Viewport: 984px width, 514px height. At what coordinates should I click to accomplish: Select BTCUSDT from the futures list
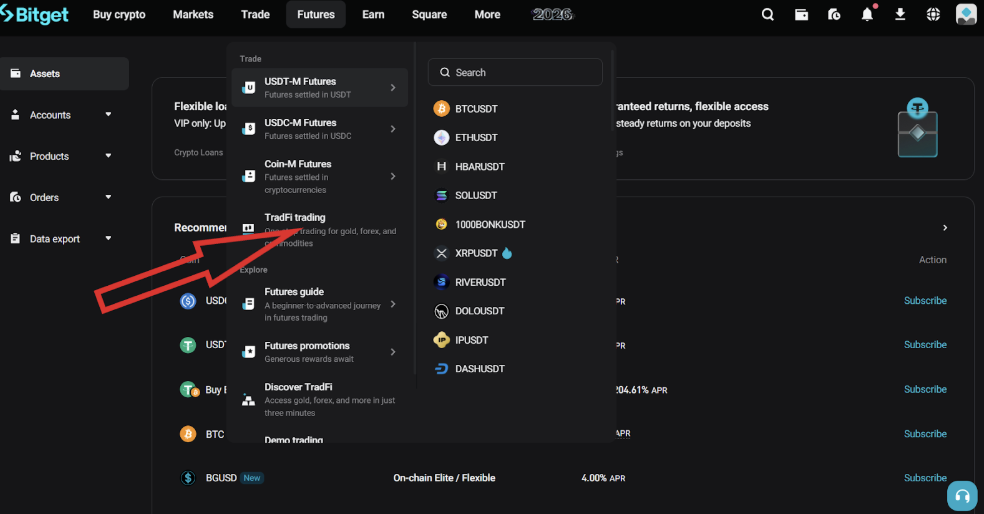pos(475,108)
